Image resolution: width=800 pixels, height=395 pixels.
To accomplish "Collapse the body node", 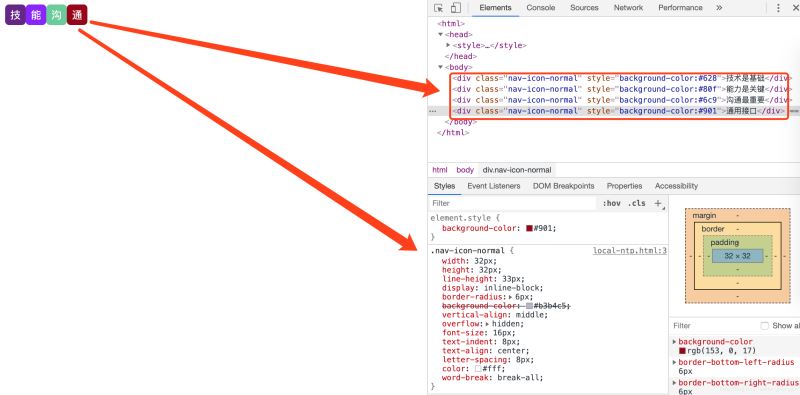I will pyautogui.click(x=440, y=67).
